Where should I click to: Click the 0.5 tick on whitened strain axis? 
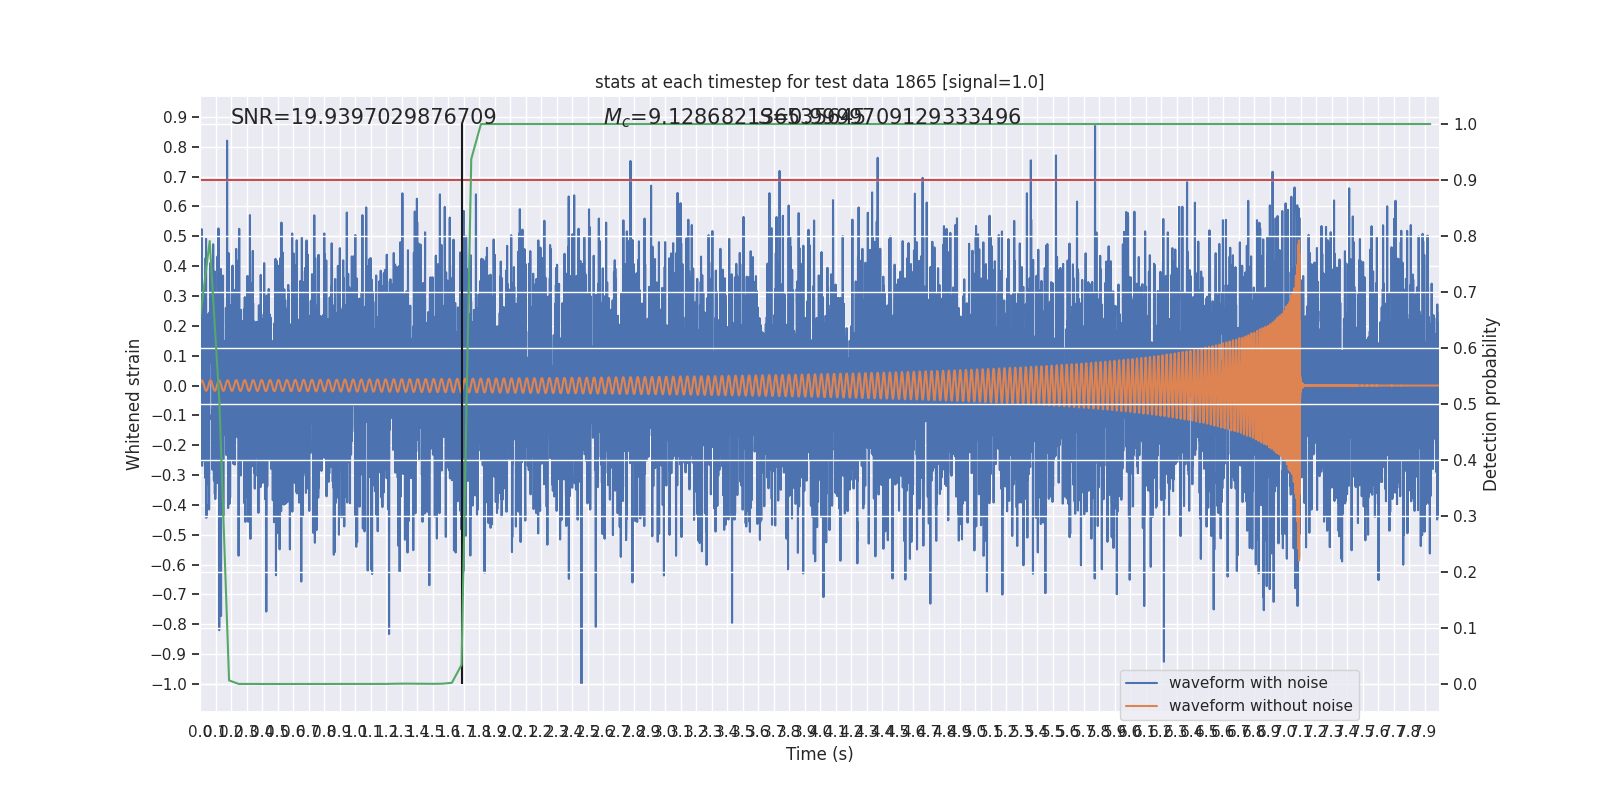click(175, 237)
